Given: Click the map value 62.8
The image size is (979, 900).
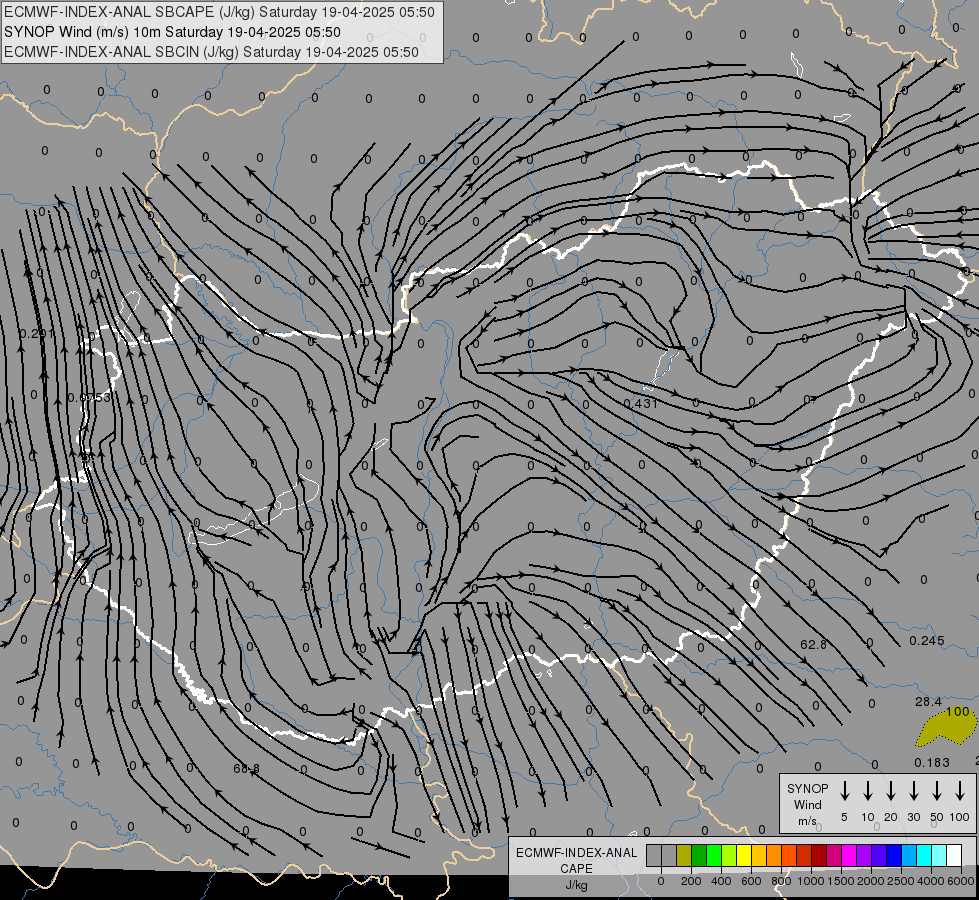Looking at the screenshot, I should tap(813, 644).
